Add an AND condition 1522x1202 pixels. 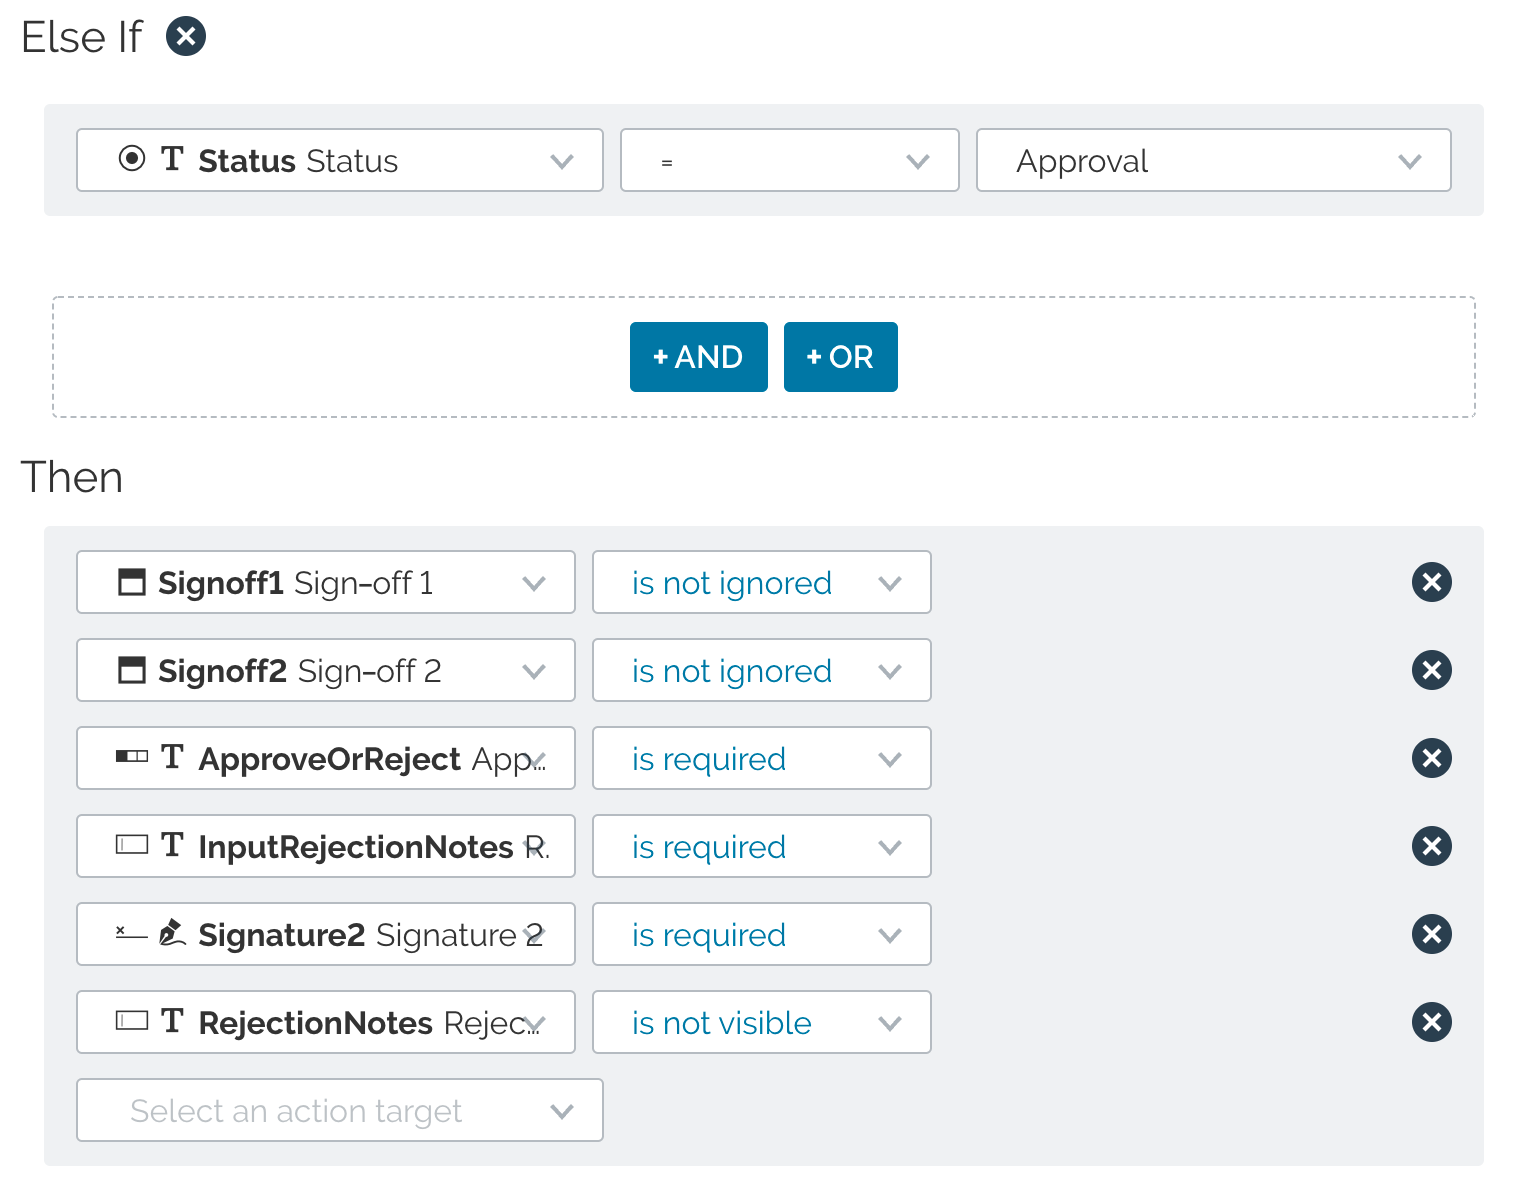click(699, 357)
